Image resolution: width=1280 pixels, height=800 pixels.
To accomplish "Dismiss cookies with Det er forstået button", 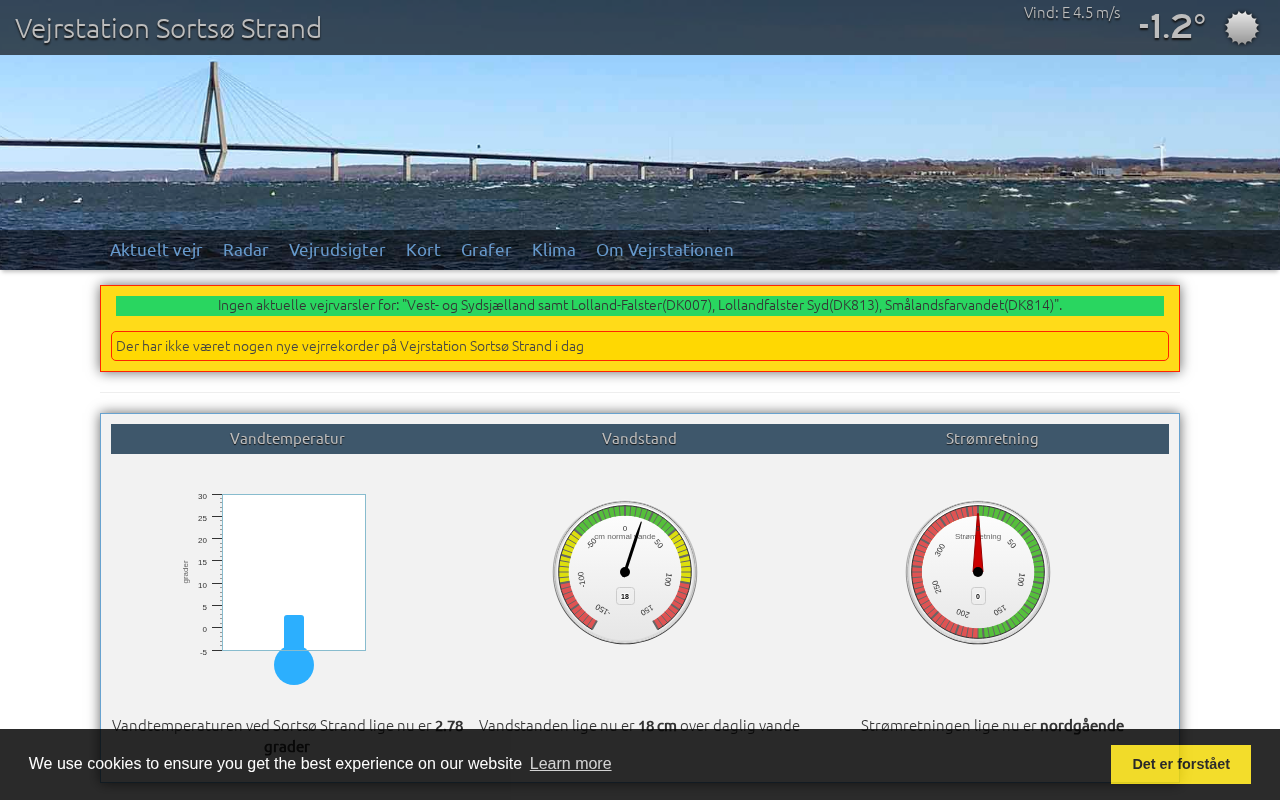I will pos(1181,764).
